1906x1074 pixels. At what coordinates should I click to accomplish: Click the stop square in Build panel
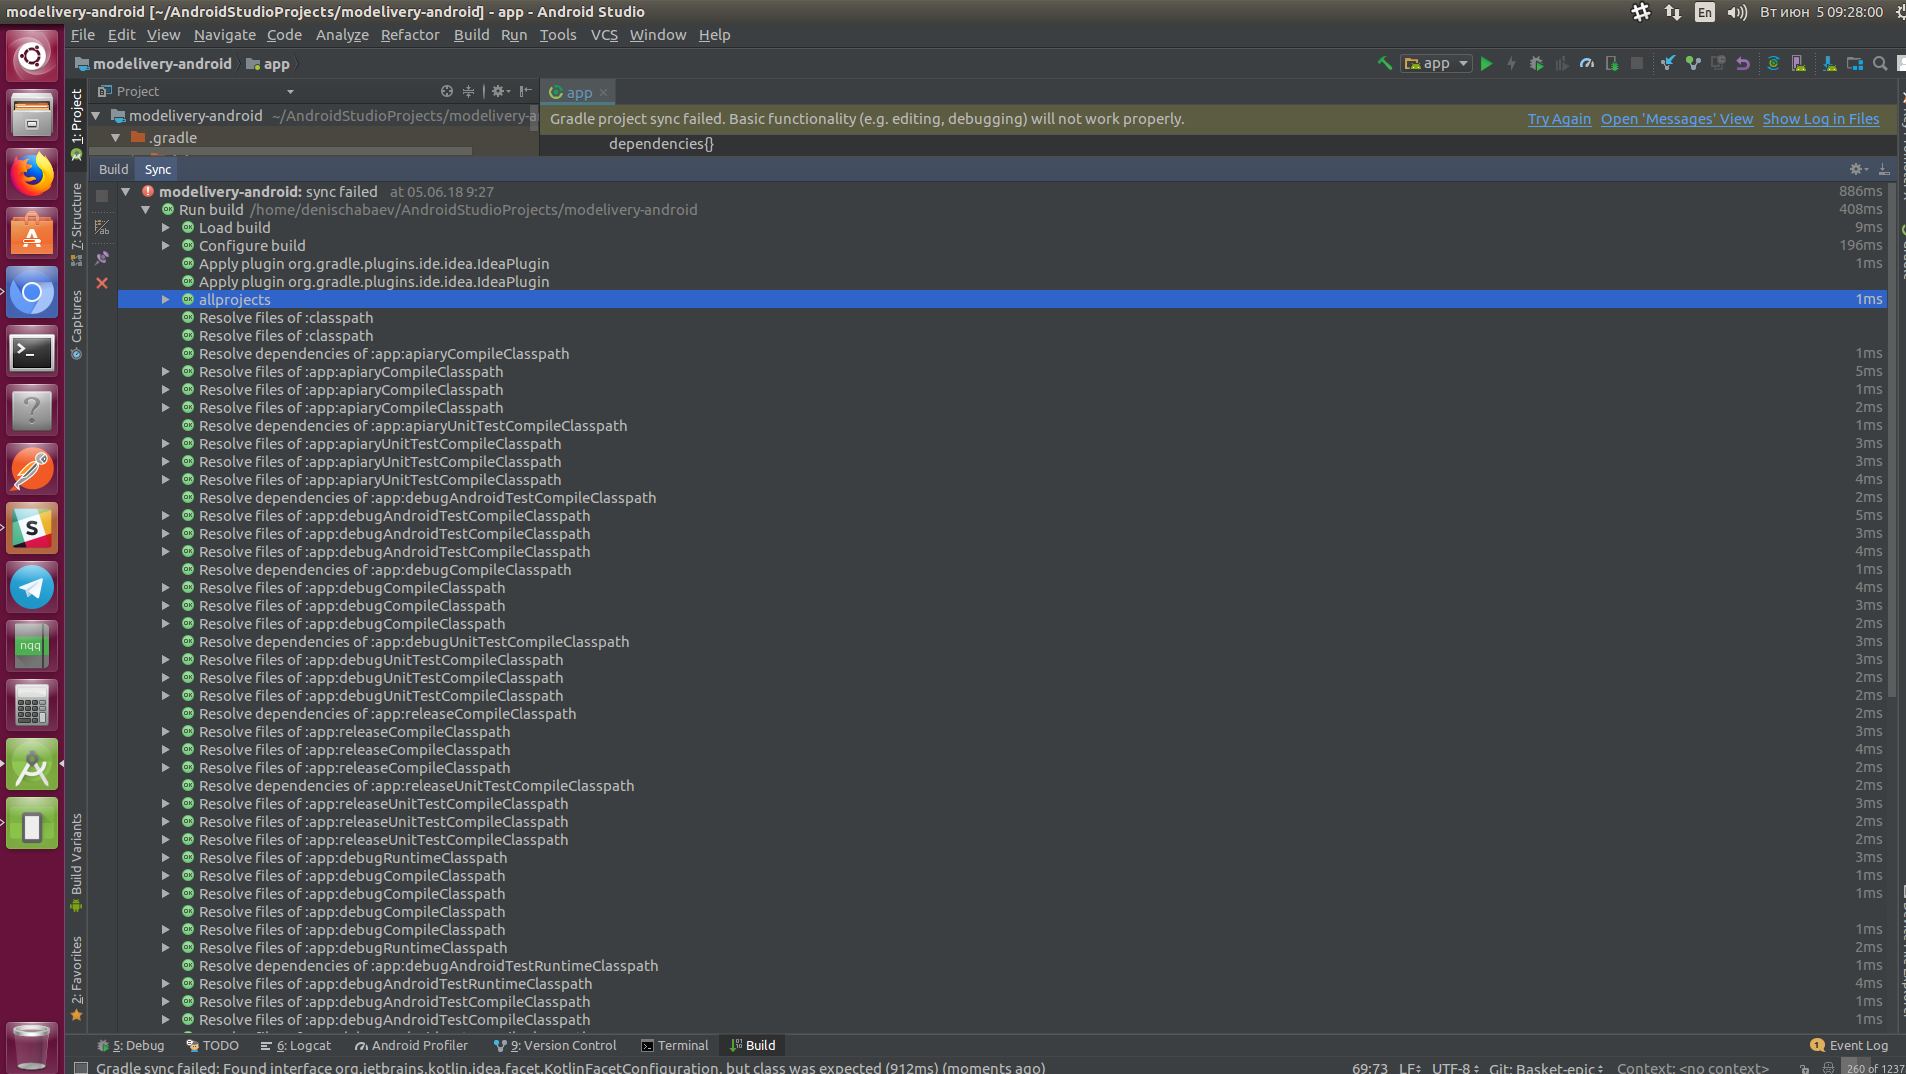(102, 196)
